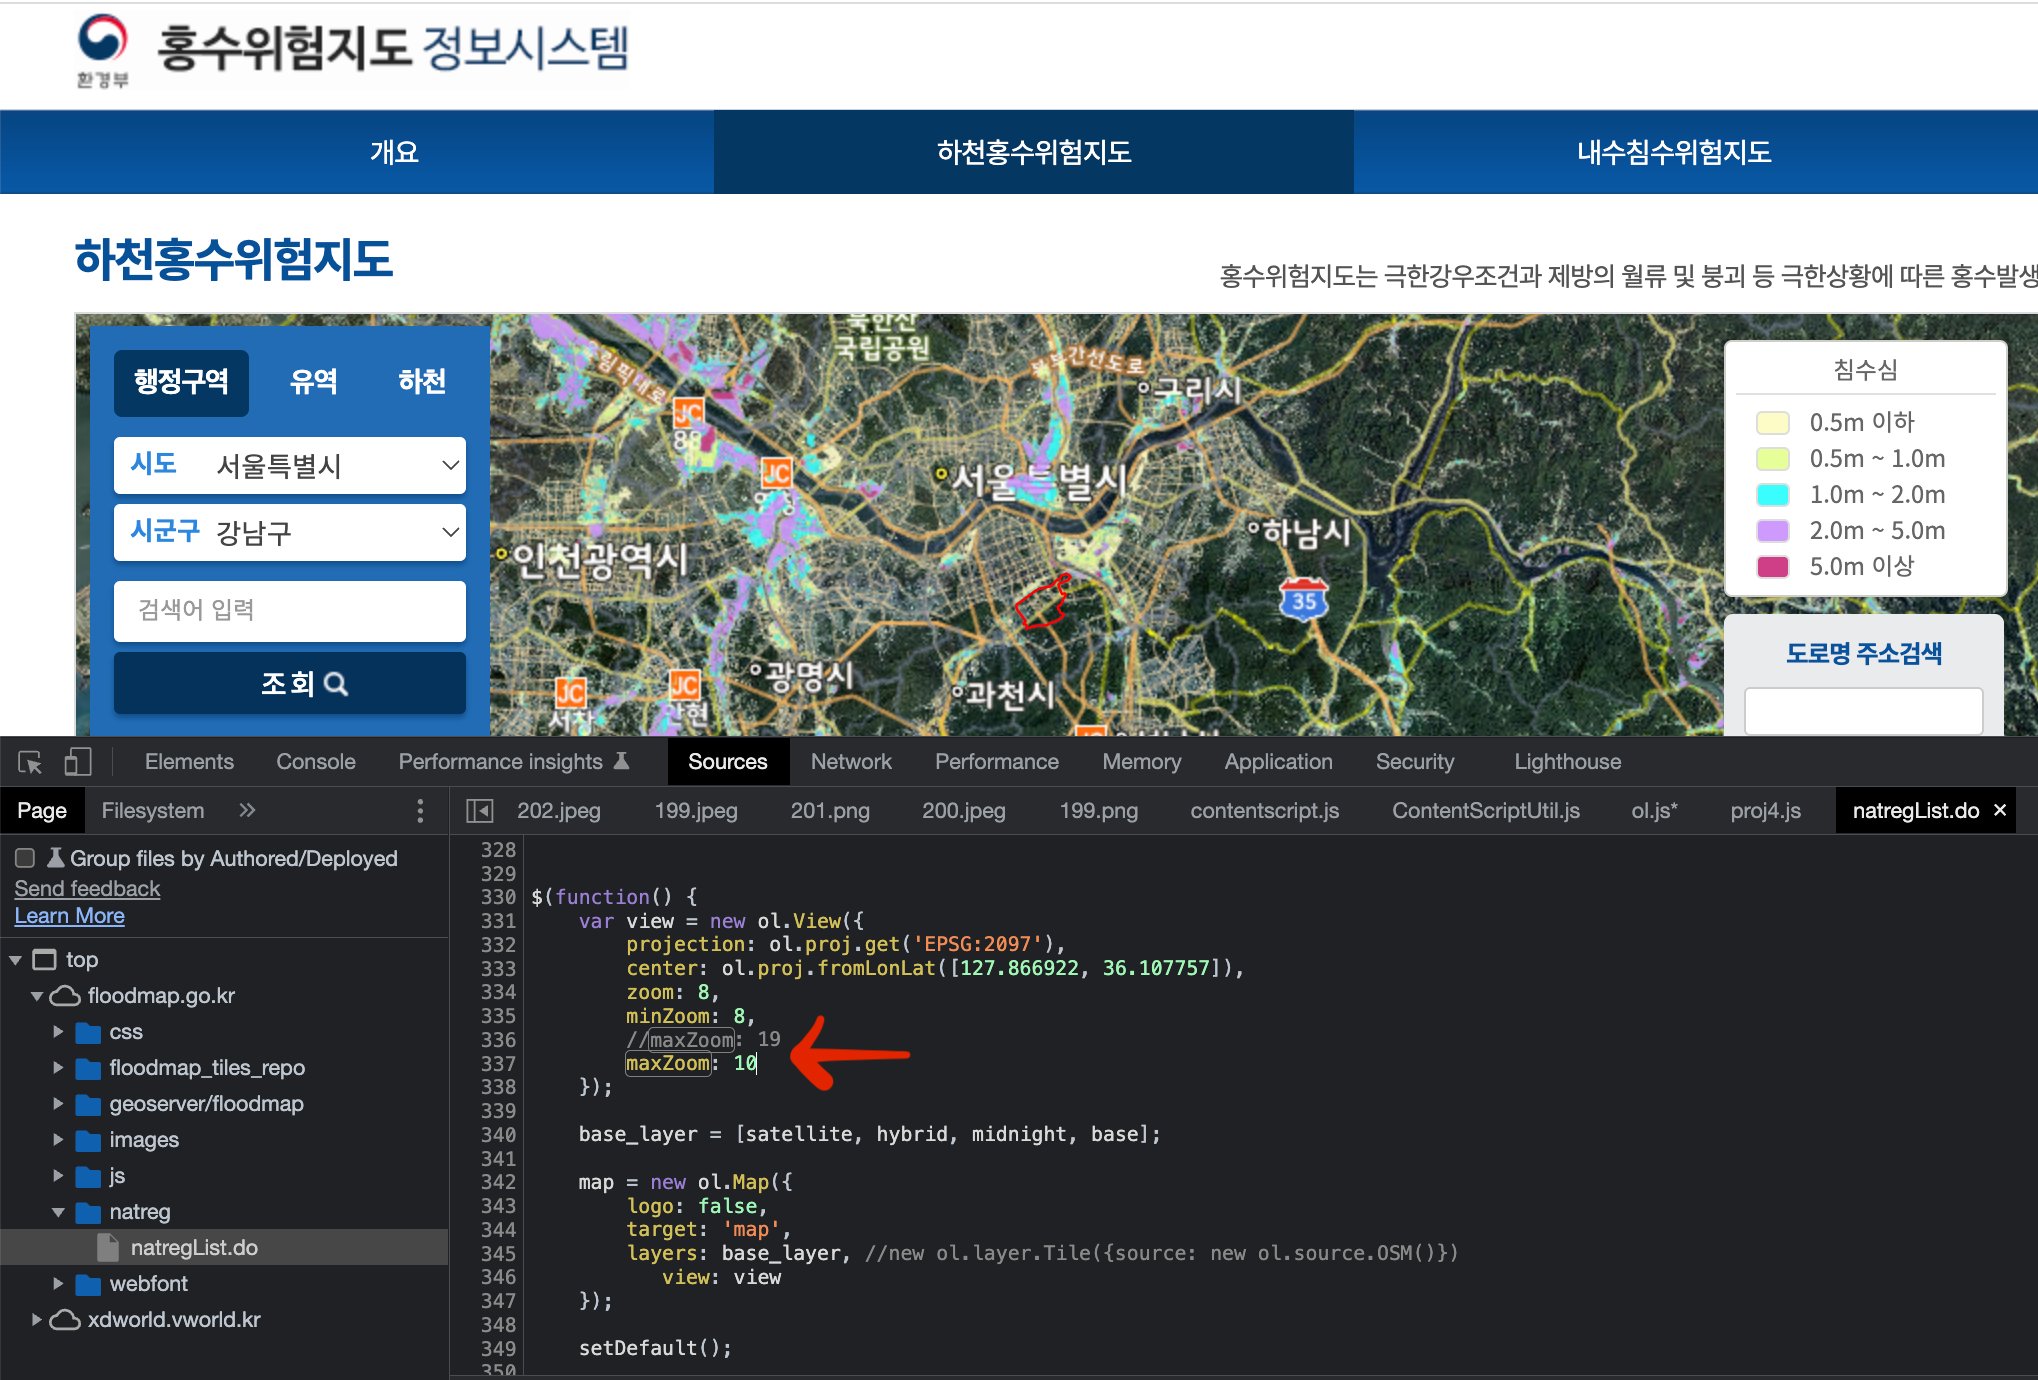Select the inspect element tool in DevTools
The image size is (2038, 1380).
click(x=29, y=761)
